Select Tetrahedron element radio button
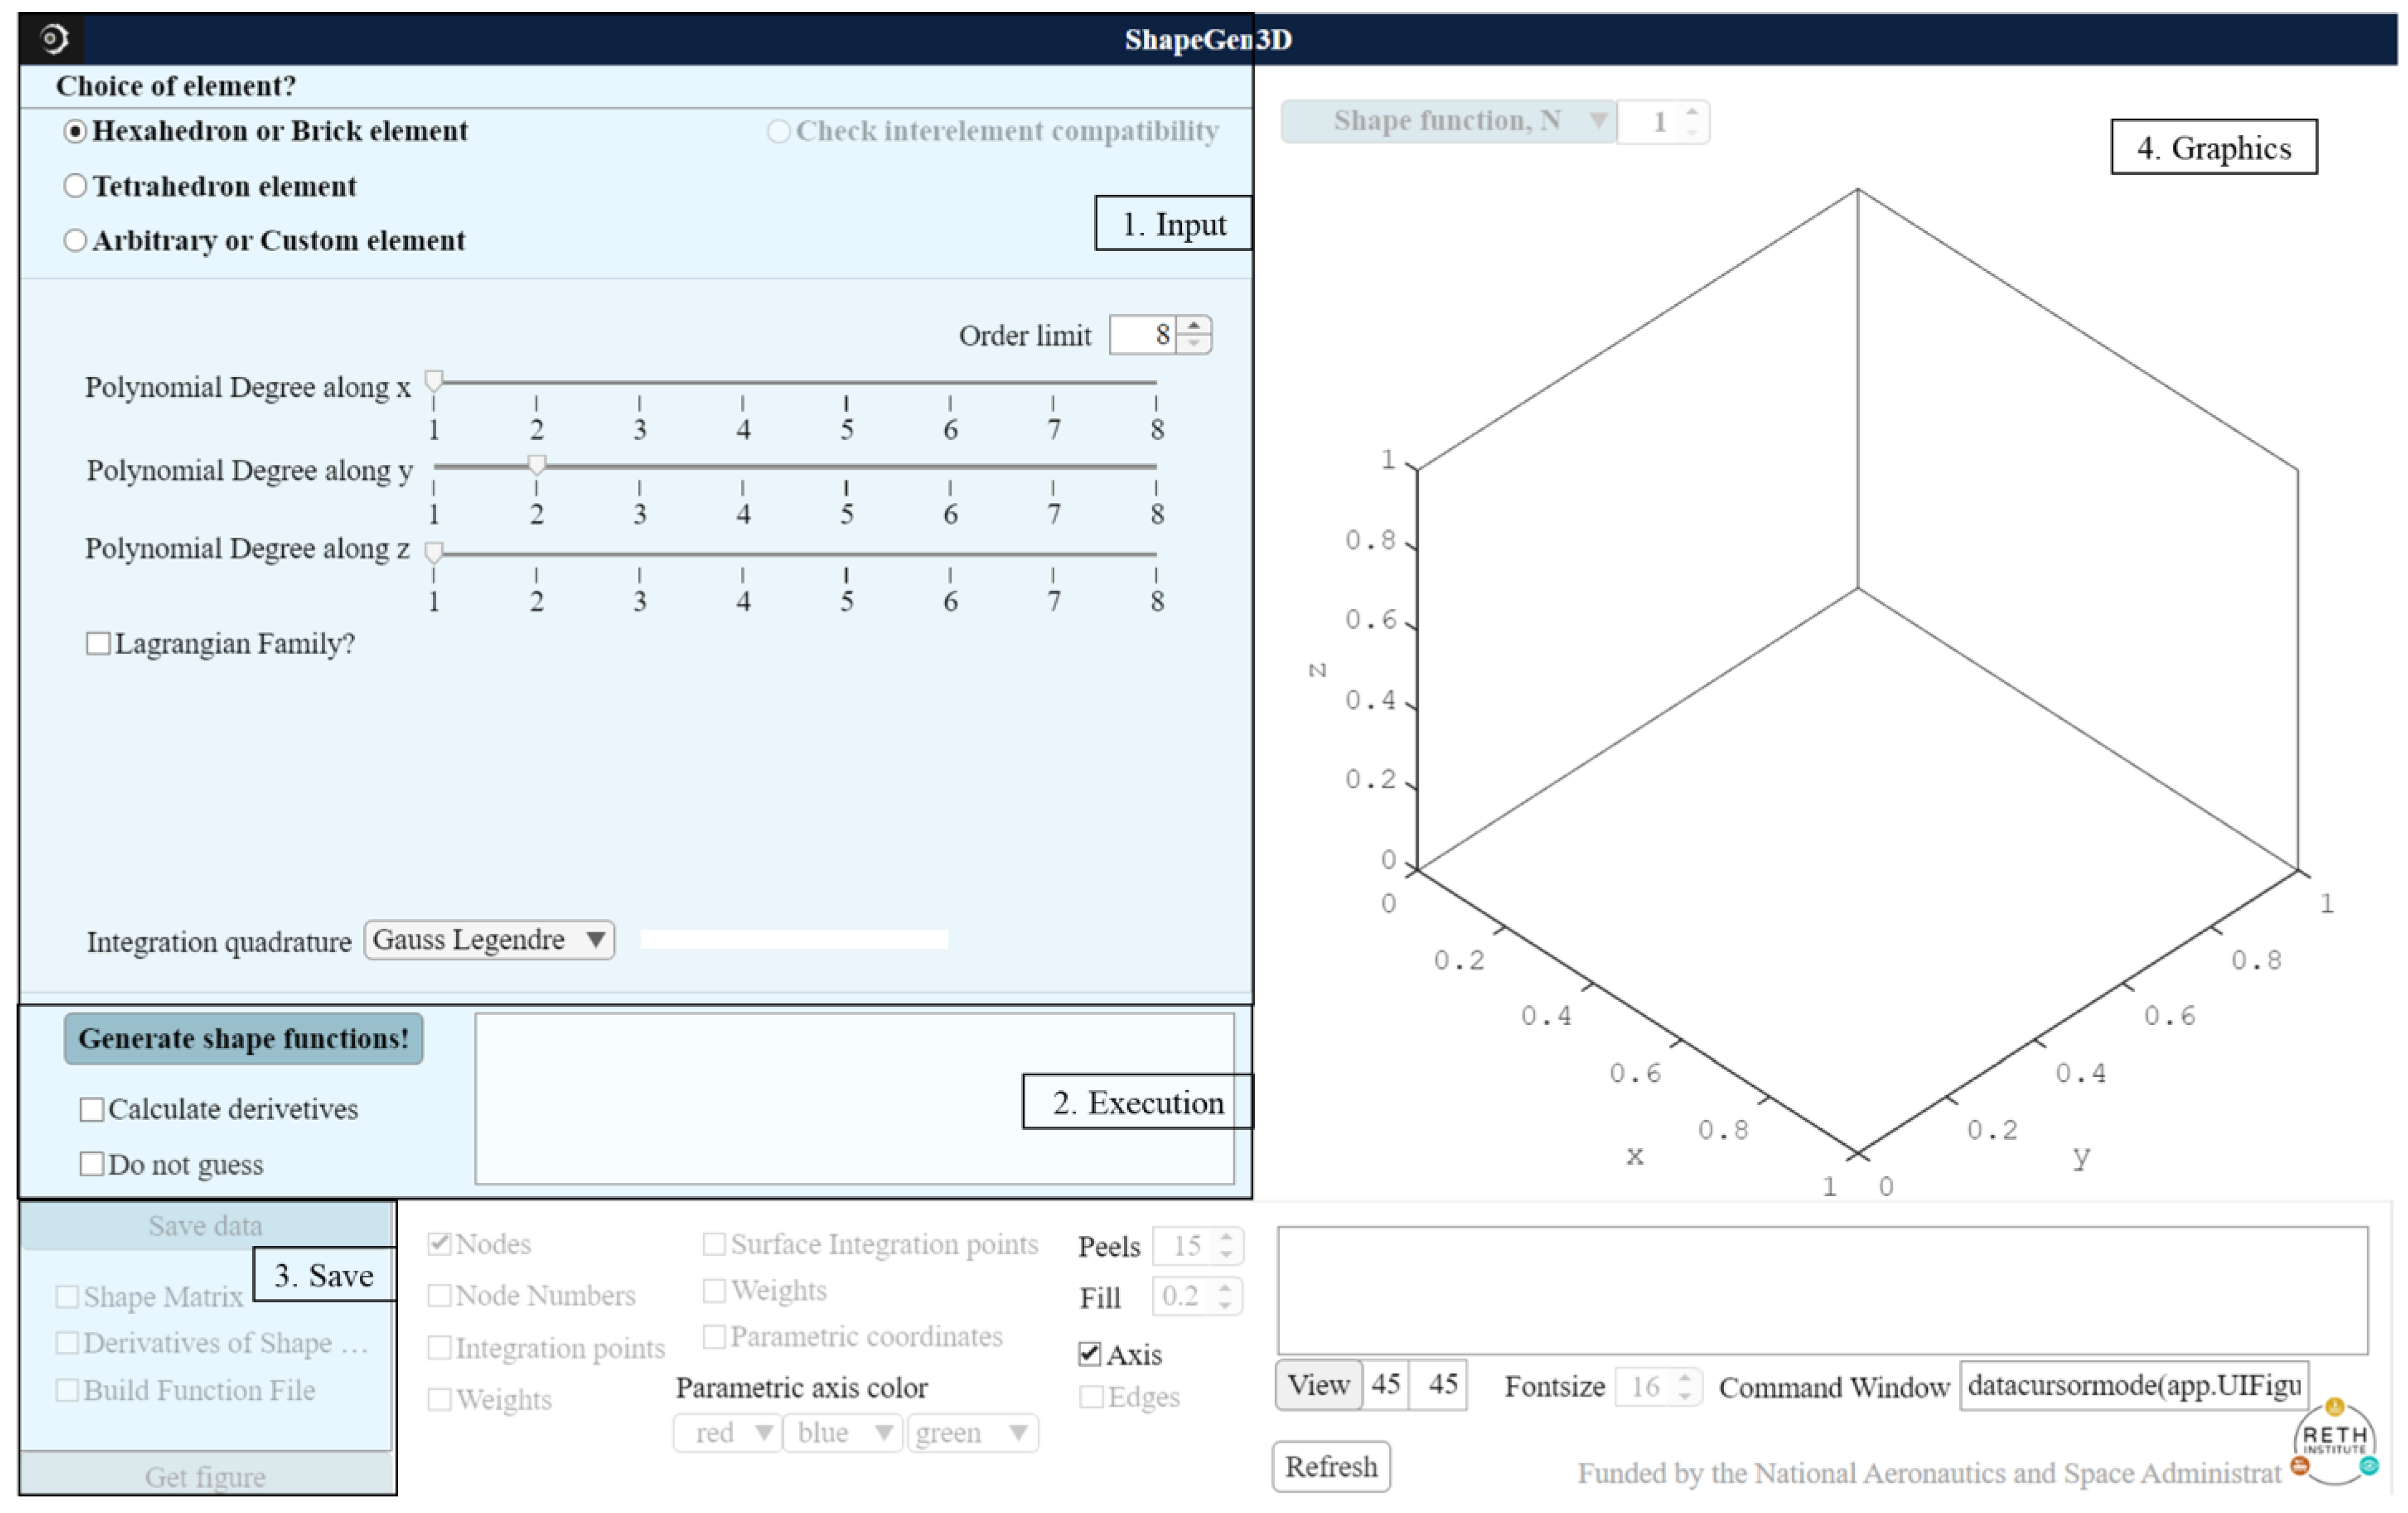2408x1513 pixels. pos(75,186)
